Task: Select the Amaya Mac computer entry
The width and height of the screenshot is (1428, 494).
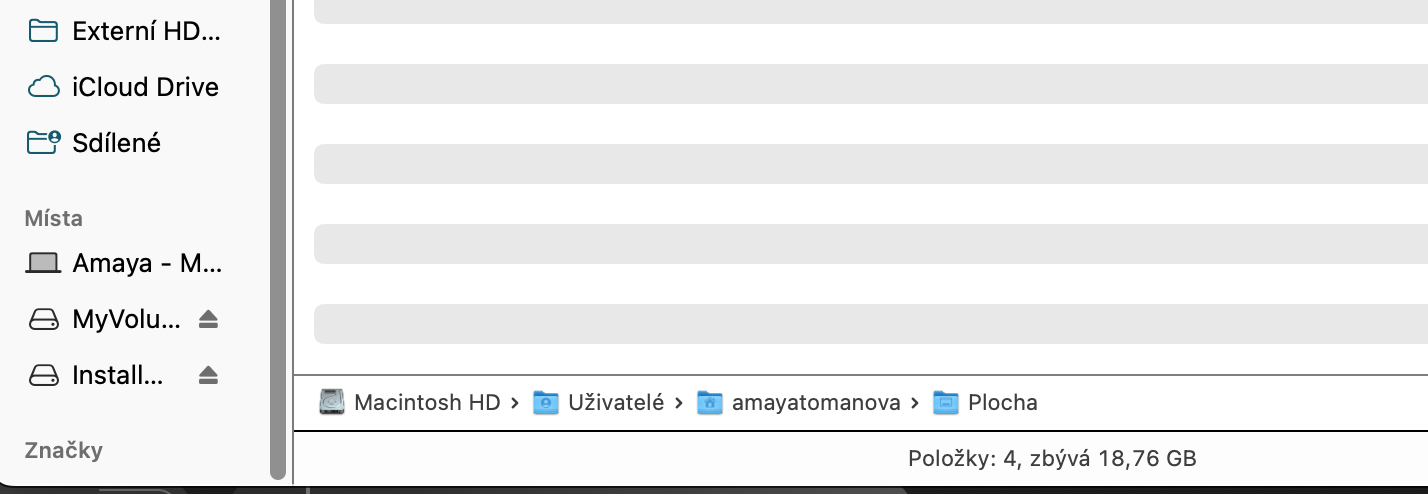Action: click(146, 264)
